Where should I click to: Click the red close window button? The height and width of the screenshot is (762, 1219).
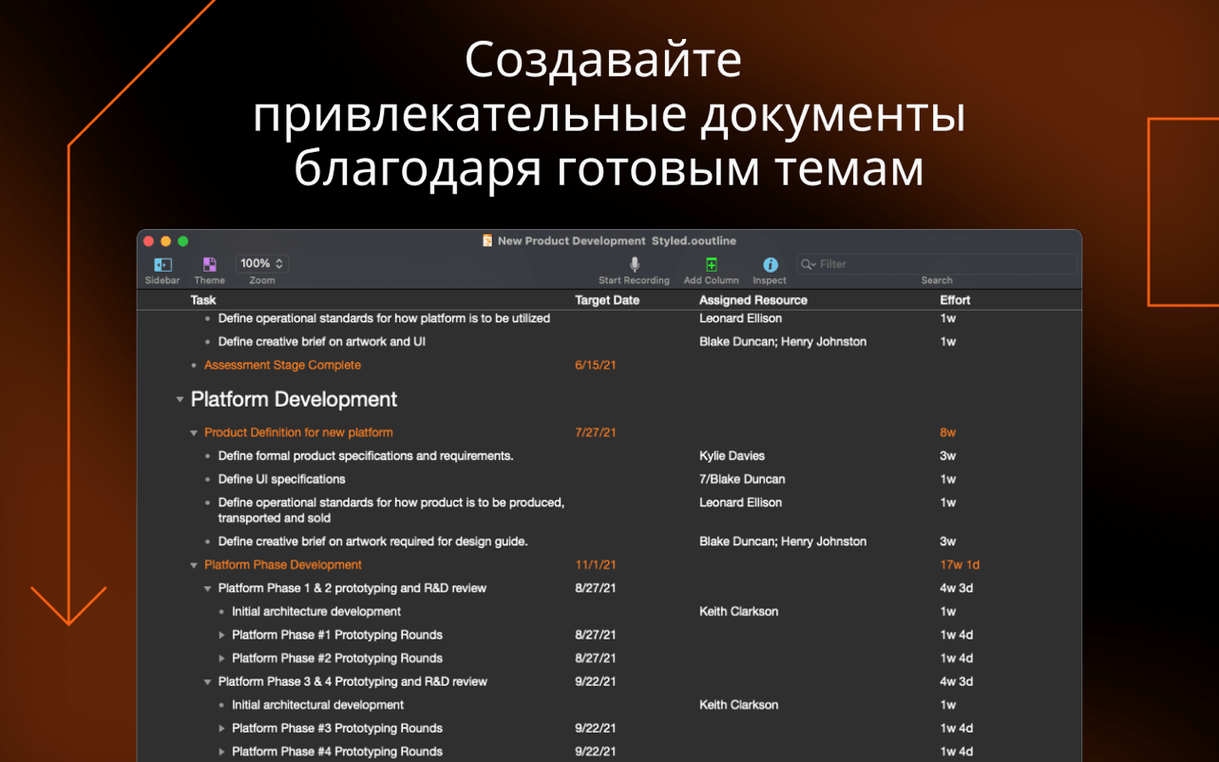coord(149,241)
